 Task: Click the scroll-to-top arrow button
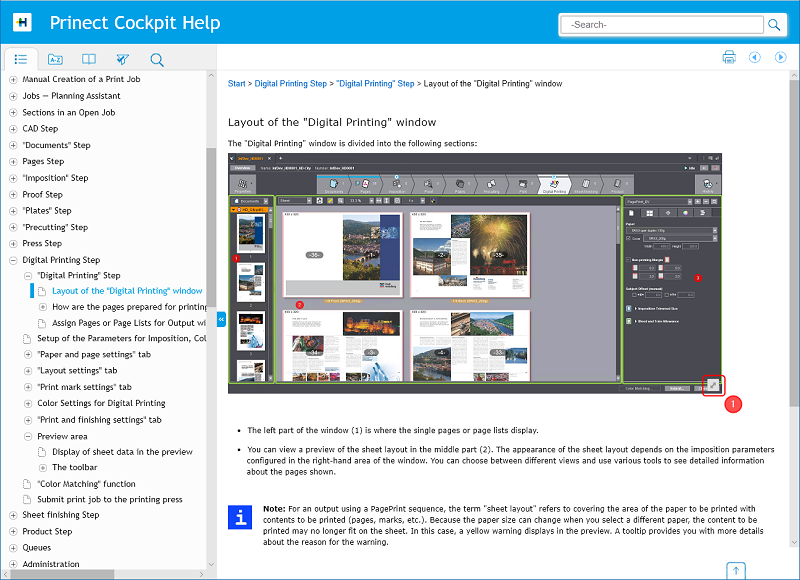tap(736, 570)
